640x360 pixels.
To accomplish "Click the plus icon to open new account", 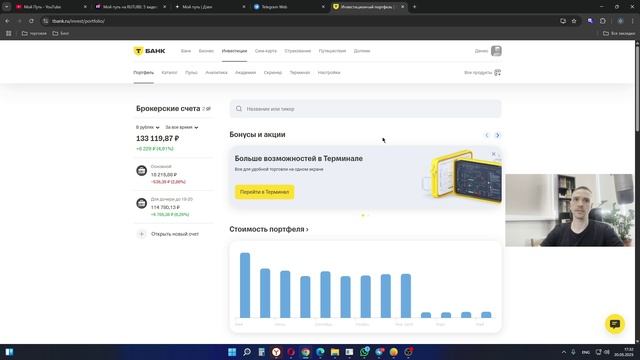I will tap(142, 234).
